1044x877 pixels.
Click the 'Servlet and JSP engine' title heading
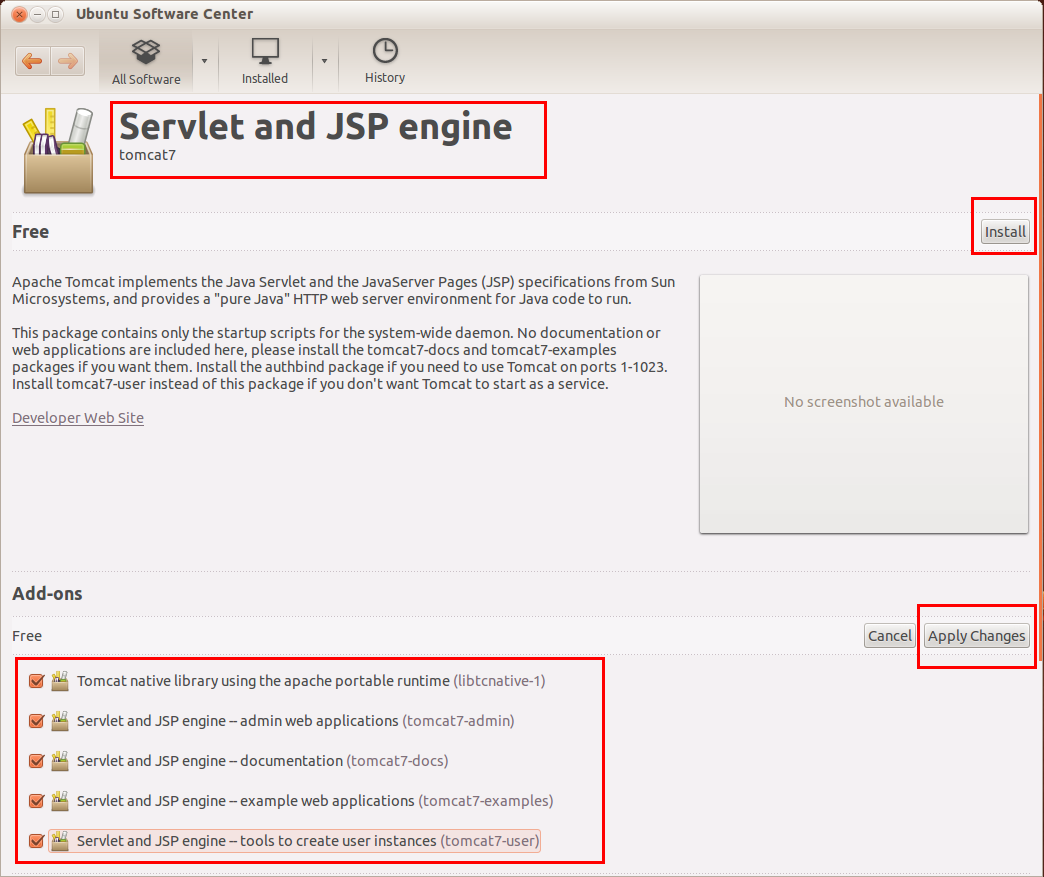316,126
